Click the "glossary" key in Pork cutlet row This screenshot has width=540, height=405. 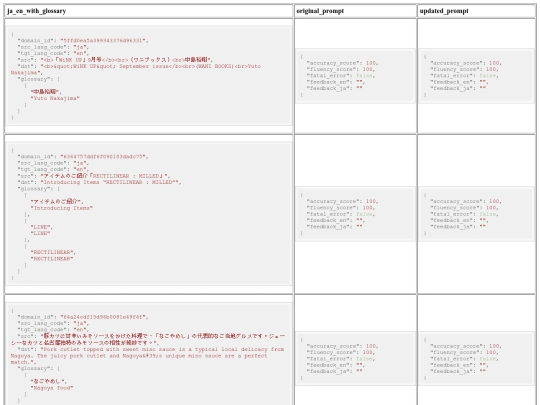tap(33, 368)
